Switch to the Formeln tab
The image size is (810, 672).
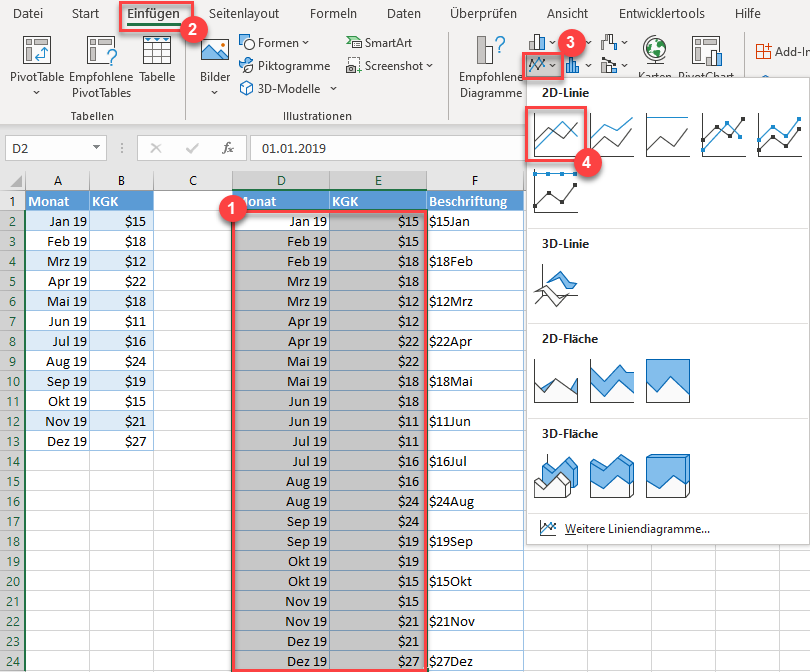tap(333, 13)
